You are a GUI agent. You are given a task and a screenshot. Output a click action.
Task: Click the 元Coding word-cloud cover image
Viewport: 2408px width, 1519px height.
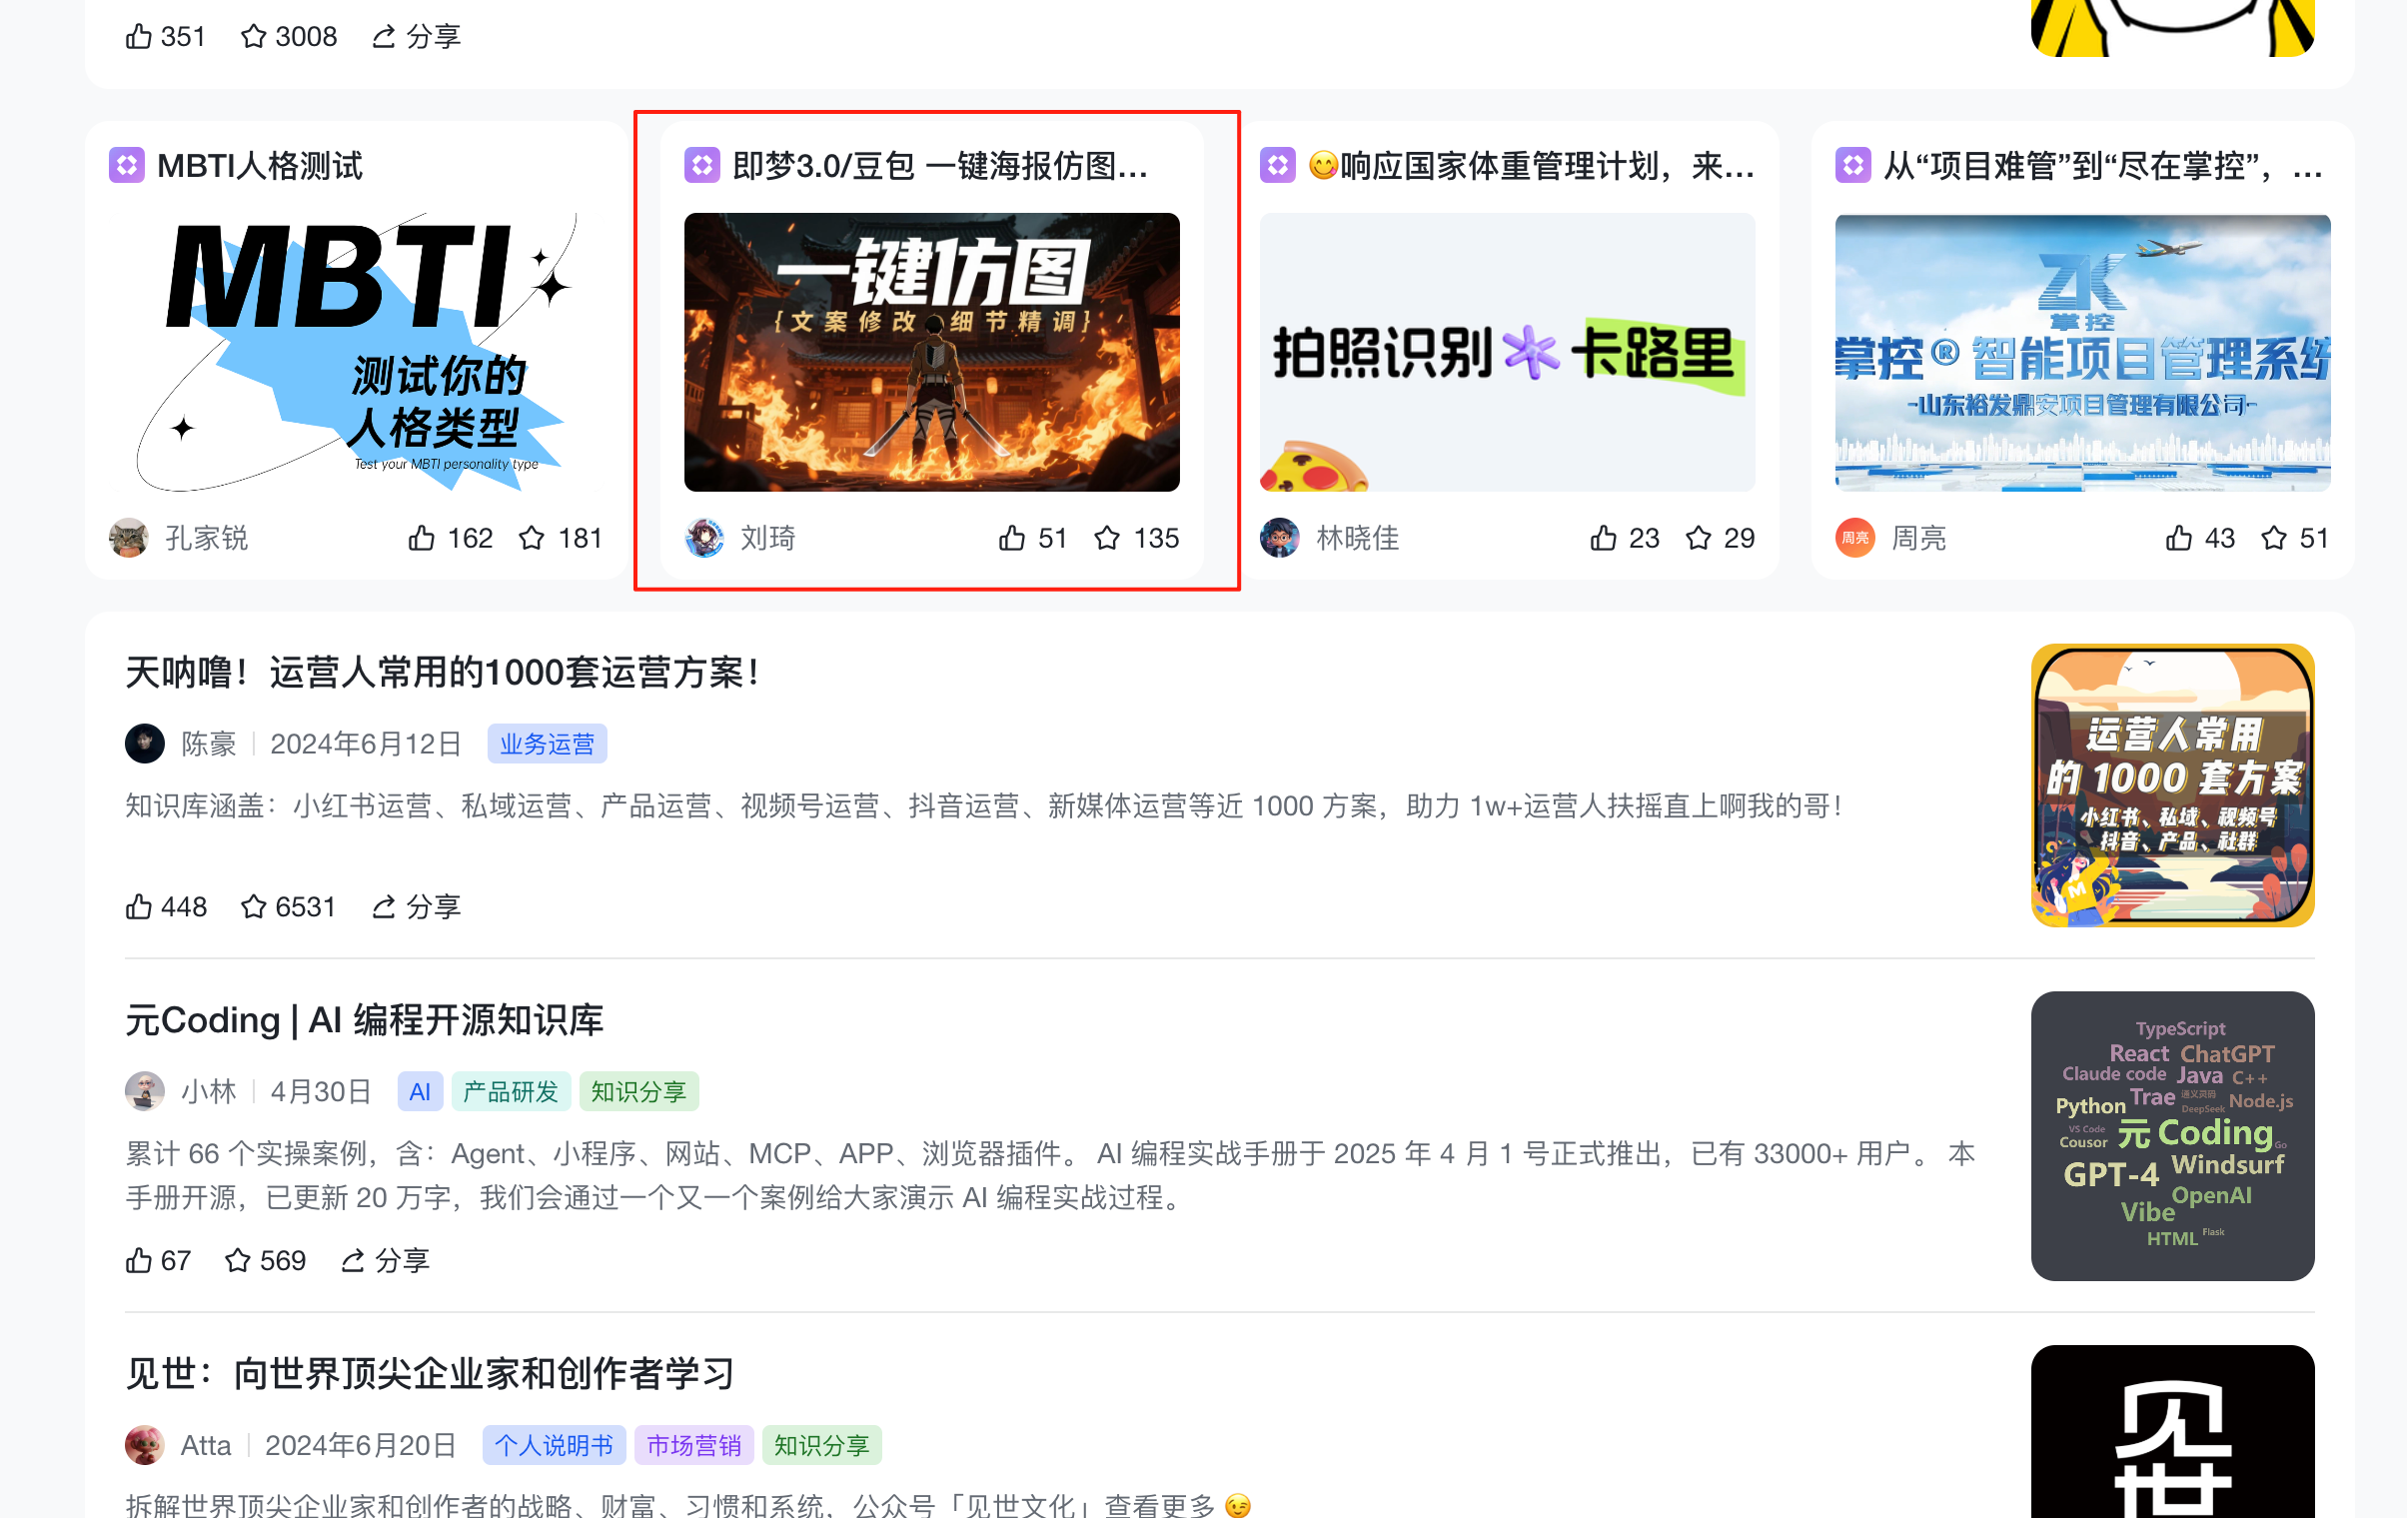tap(2172, 1136)
